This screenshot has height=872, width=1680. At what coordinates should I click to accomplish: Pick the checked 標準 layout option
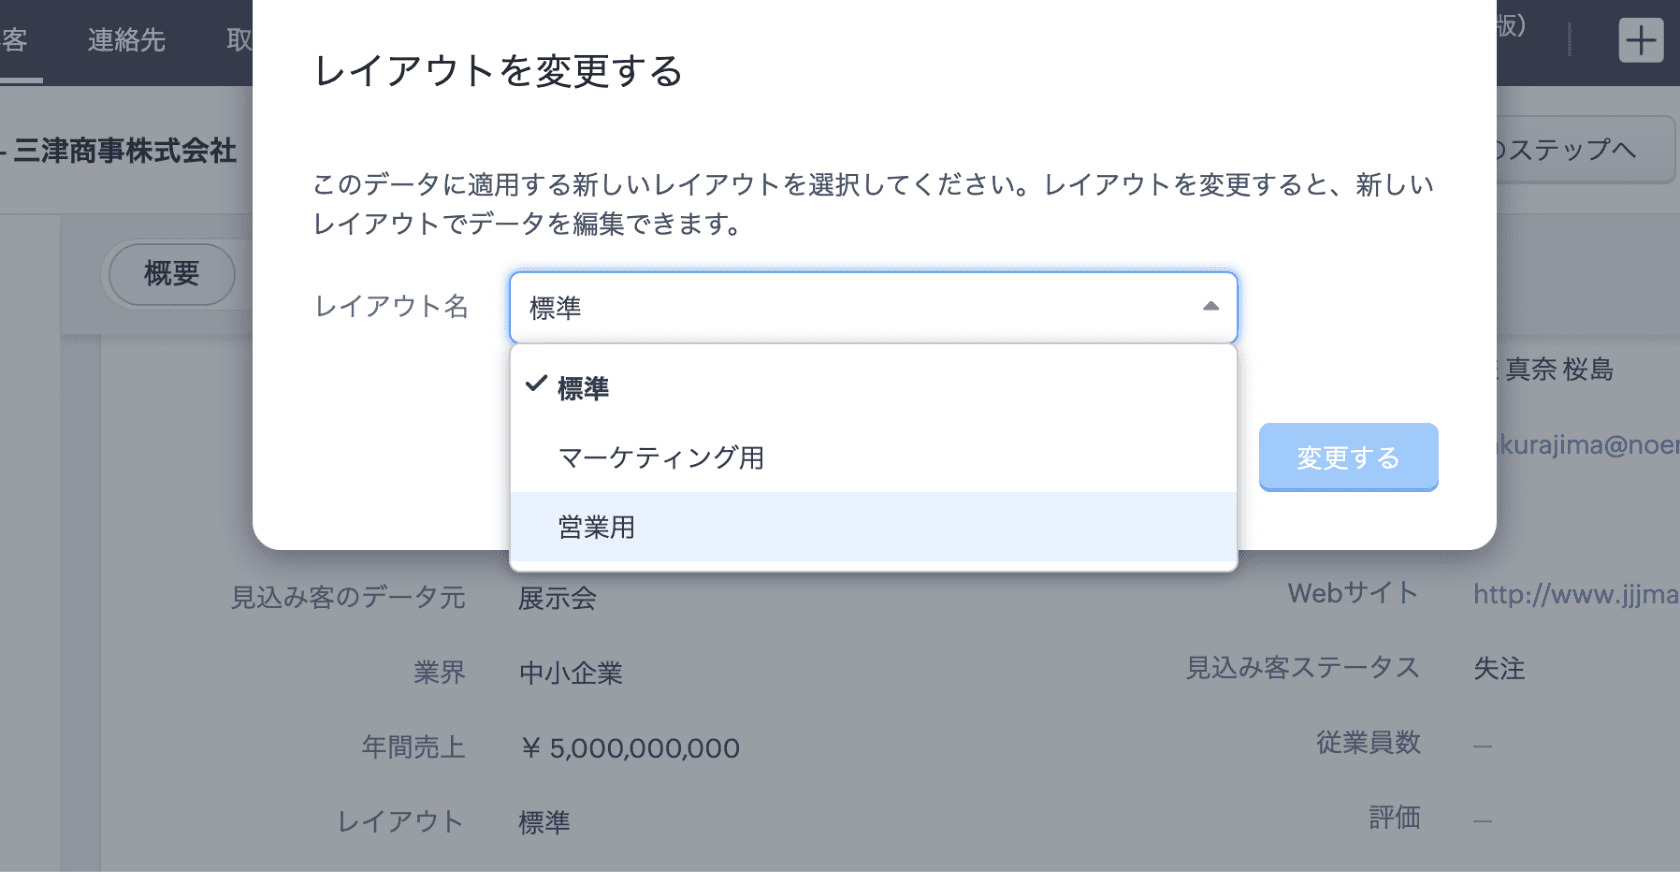pyautogui.click(x=583, y=388)
